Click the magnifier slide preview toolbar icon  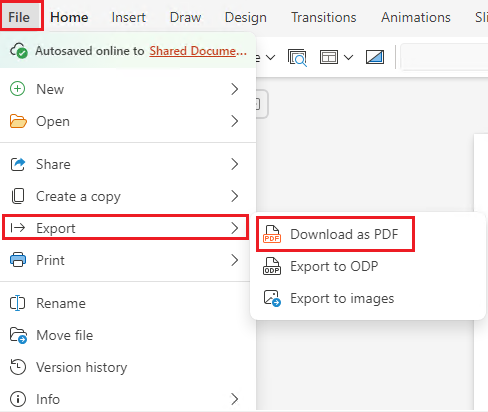click(297, 58)
